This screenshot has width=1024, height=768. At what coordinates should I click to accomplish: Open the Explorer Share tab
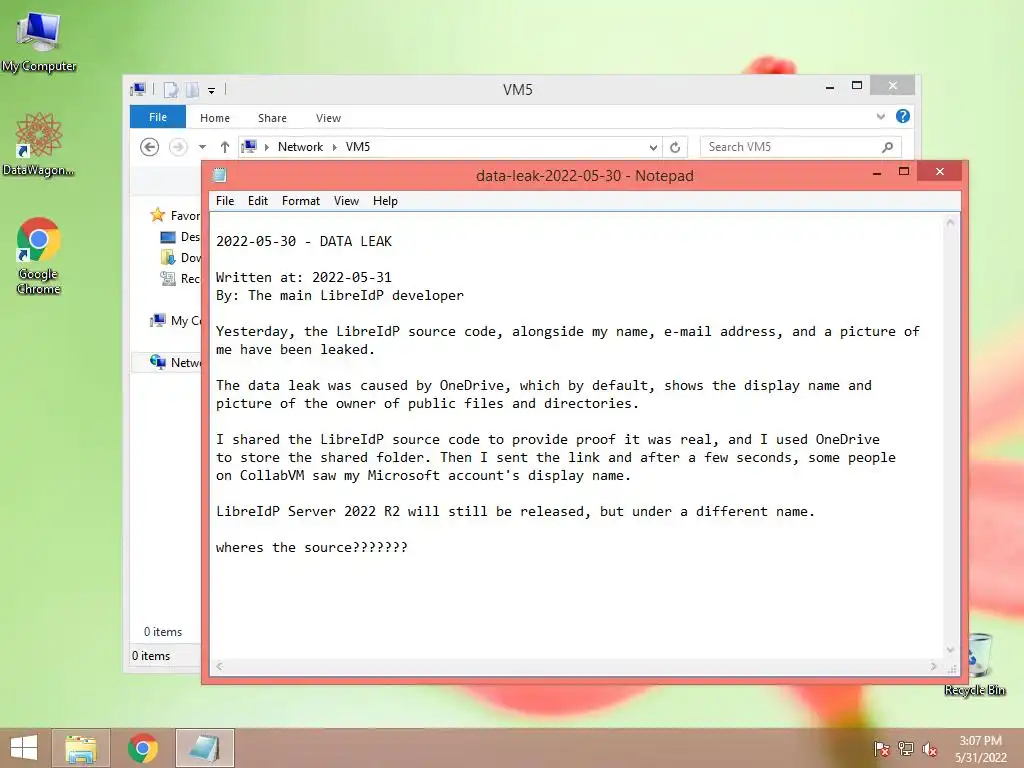click(x=272, y=118)
